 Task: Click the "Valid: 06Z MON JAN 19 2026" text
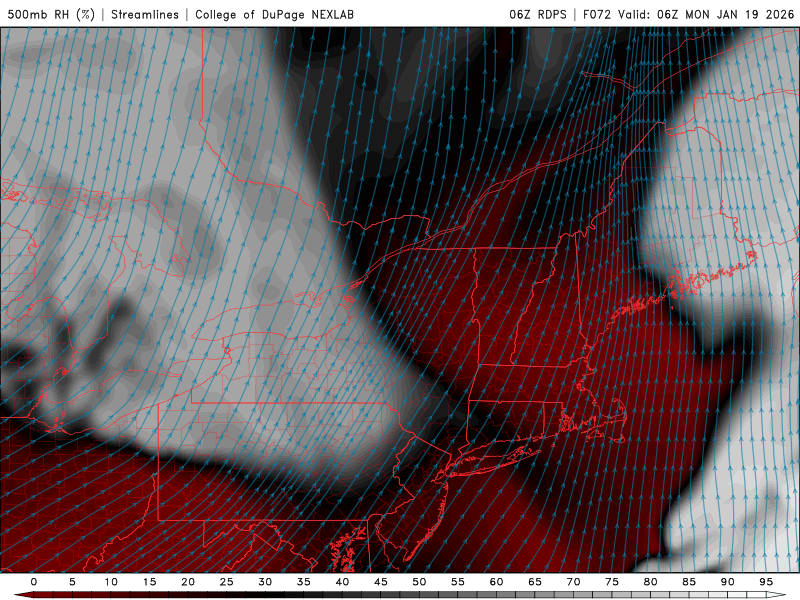[x=707, y=14]
